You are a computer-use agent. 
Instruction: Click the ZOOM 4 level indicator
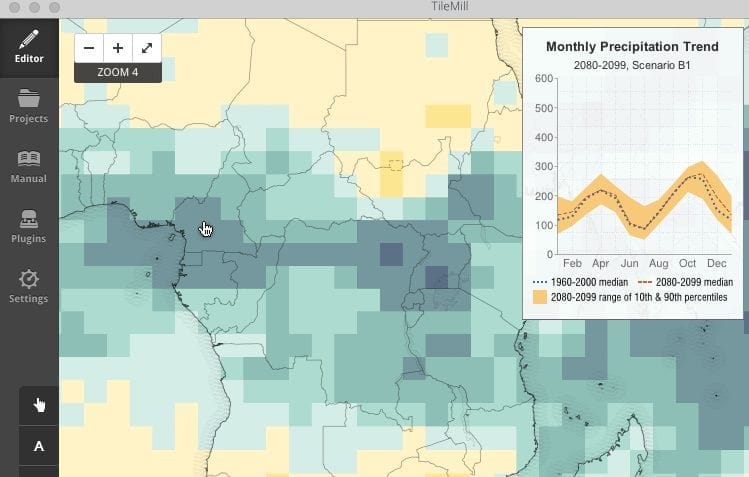point(118,73)
